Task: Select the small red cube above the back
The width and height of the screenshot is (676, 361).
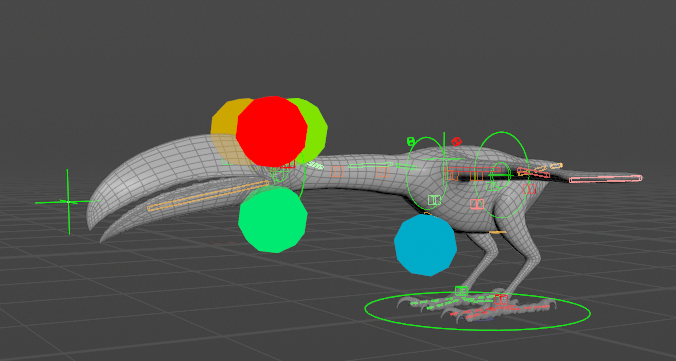Action: pyautogui.click(x=456, y=141)
